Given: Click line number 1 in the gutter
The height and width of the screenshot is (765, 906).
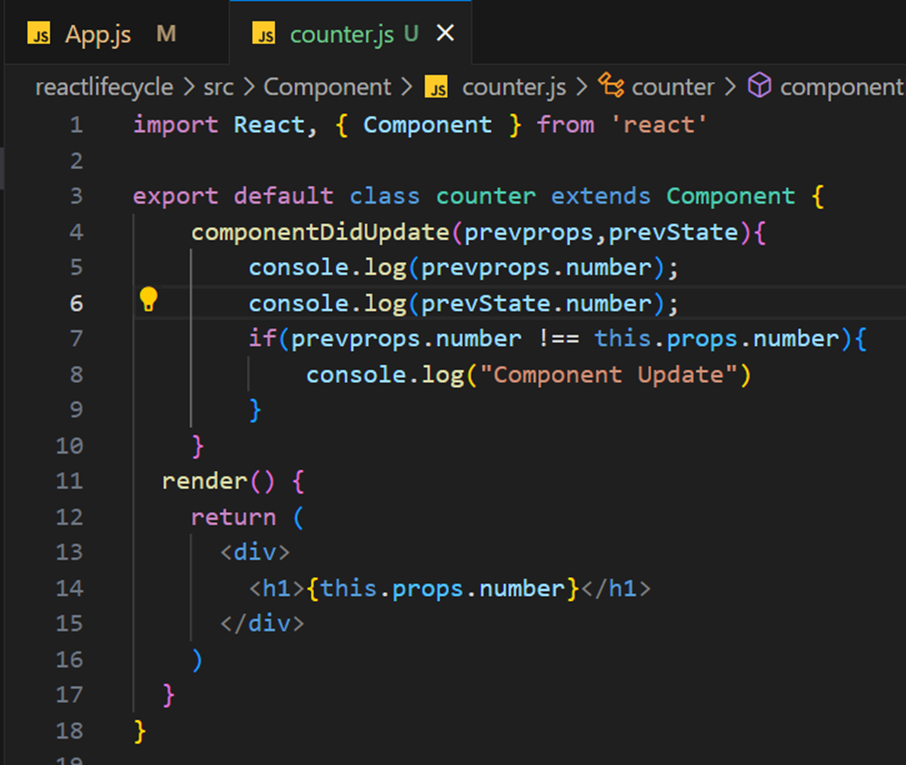Looking at the screenshot, I should click(x=76, y=125).
